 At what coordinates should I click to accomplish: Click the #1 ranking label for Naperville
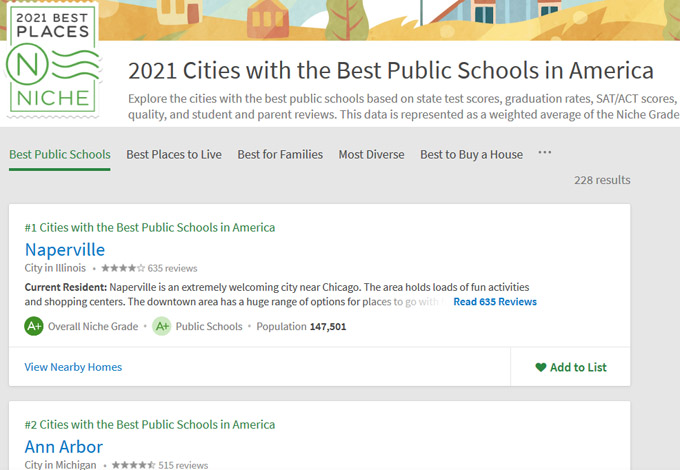(x=150, y=227)
